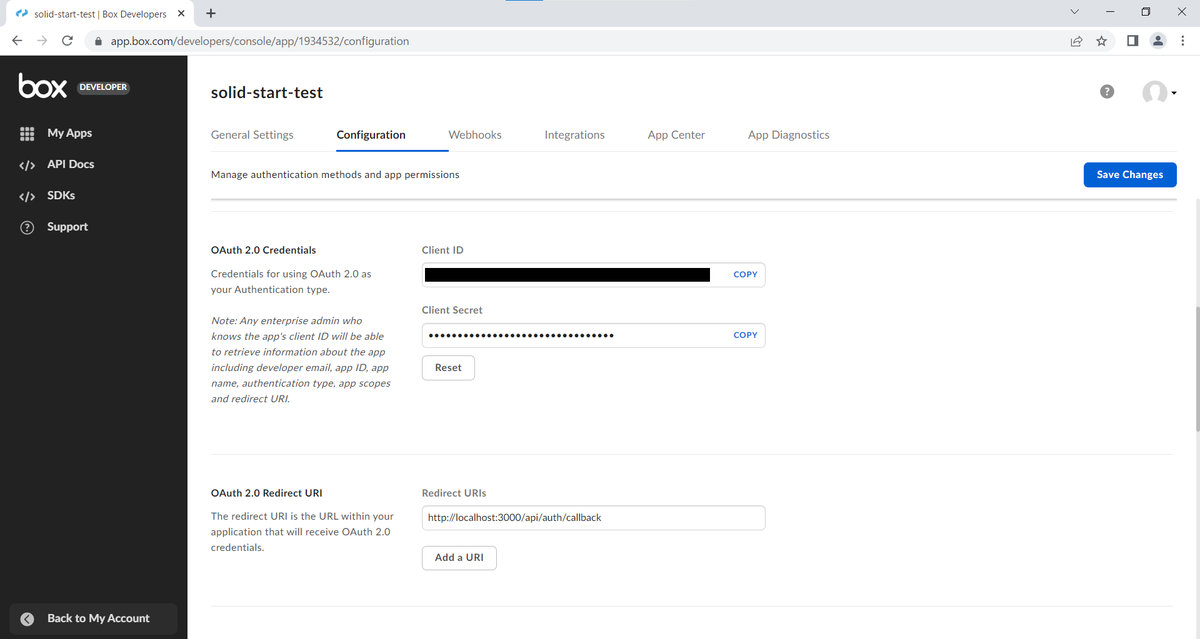Open SDKs in sidebar
Screen dimensions: 1200x639
pyautogui.click(x=61, y=195)
